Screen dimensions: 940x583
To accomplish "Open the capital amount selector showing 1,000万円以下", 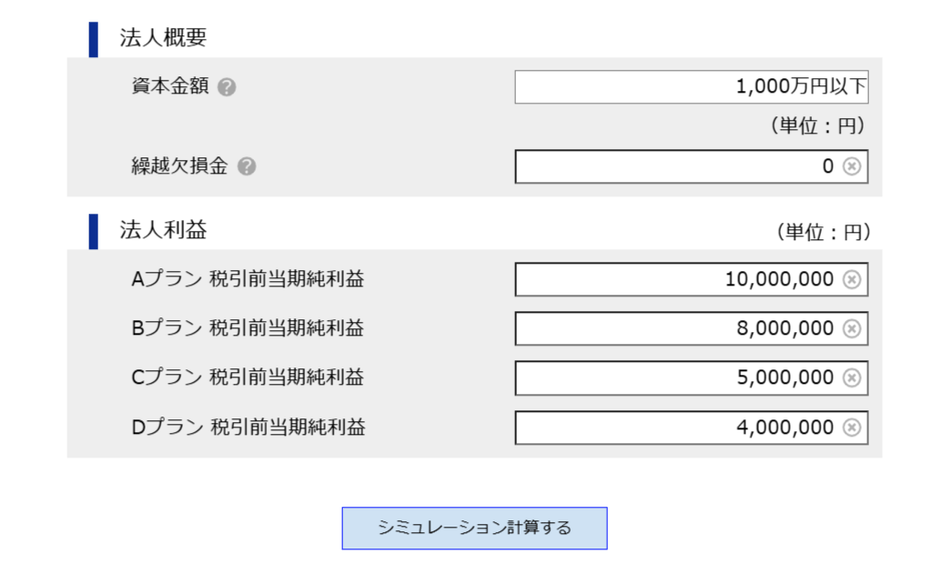I will (x=692, y=87).
